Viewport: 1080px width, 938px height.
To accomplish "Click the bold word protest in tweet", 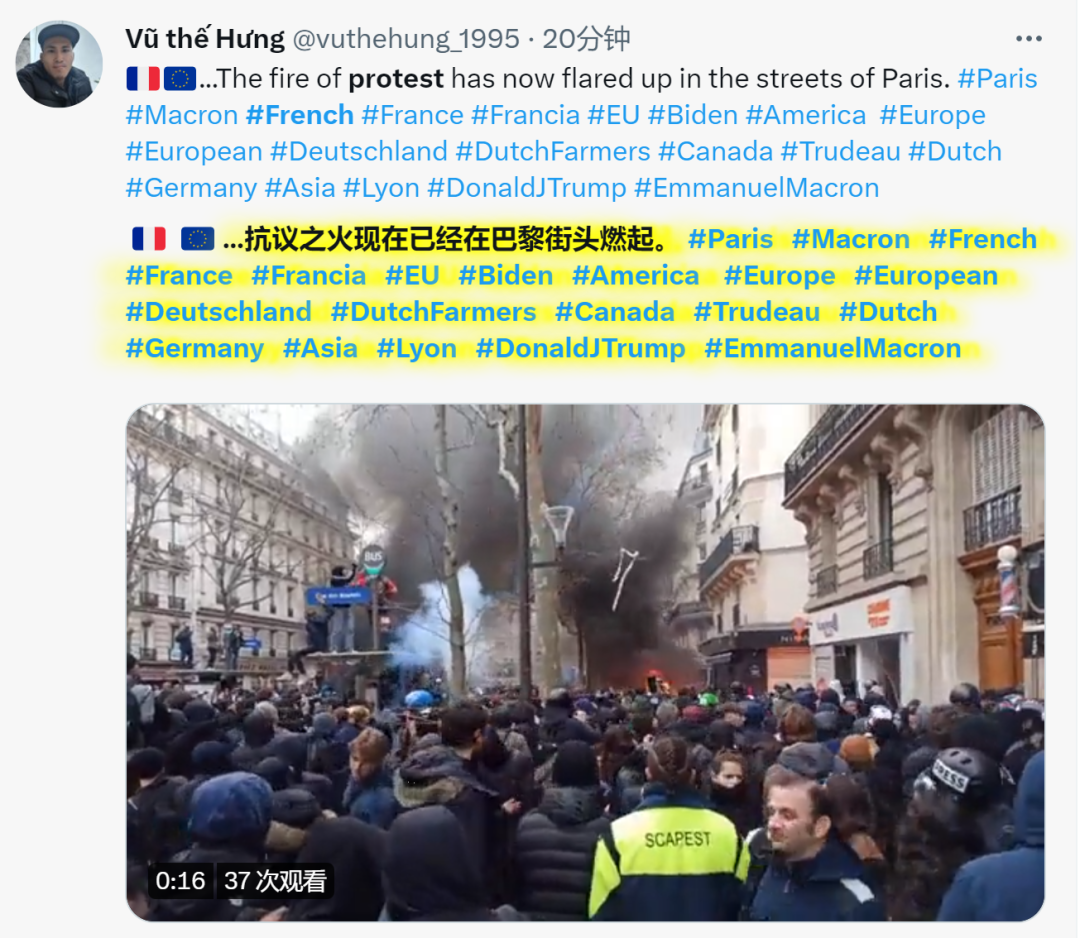I will click(396, 79).
